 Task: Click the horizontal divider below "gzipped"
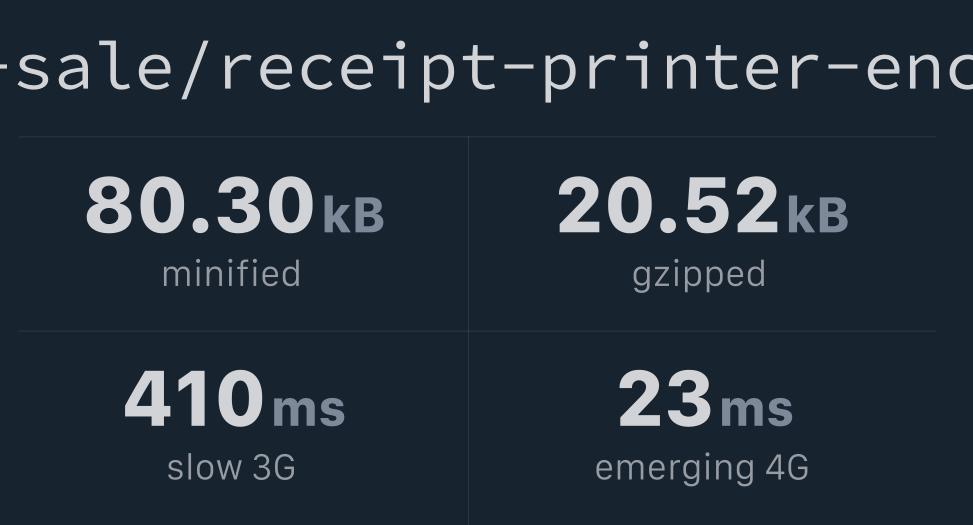pyautogui.click(x=702, y=331)
